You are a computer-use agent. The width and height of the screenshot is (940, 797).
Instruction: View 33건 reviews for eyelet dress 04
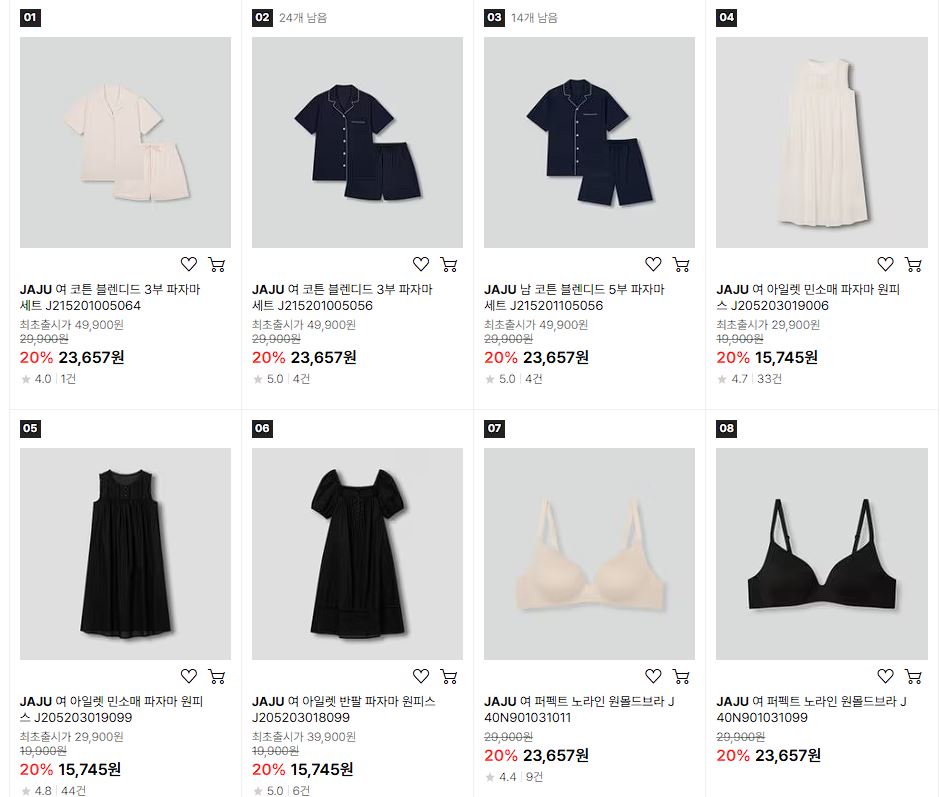tap(769, 379)
